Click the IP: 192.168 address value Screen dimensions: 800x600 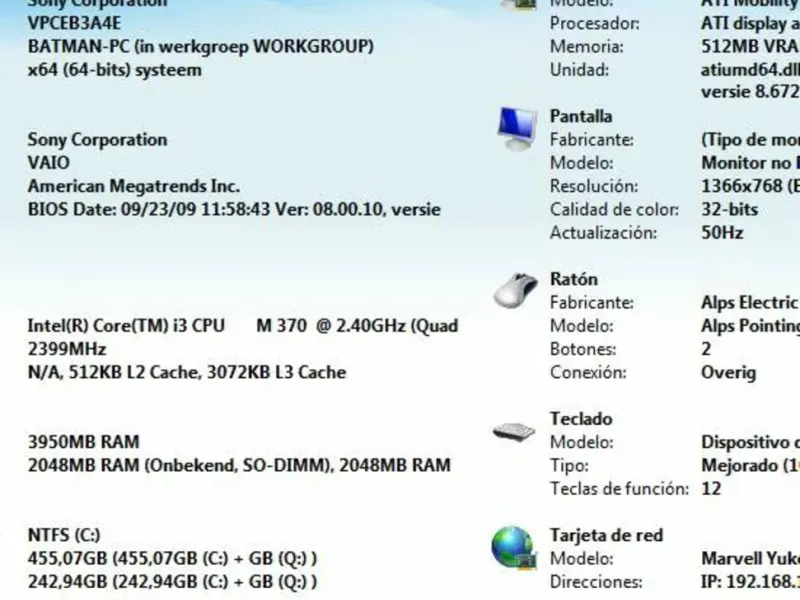(x=751, y=582)
